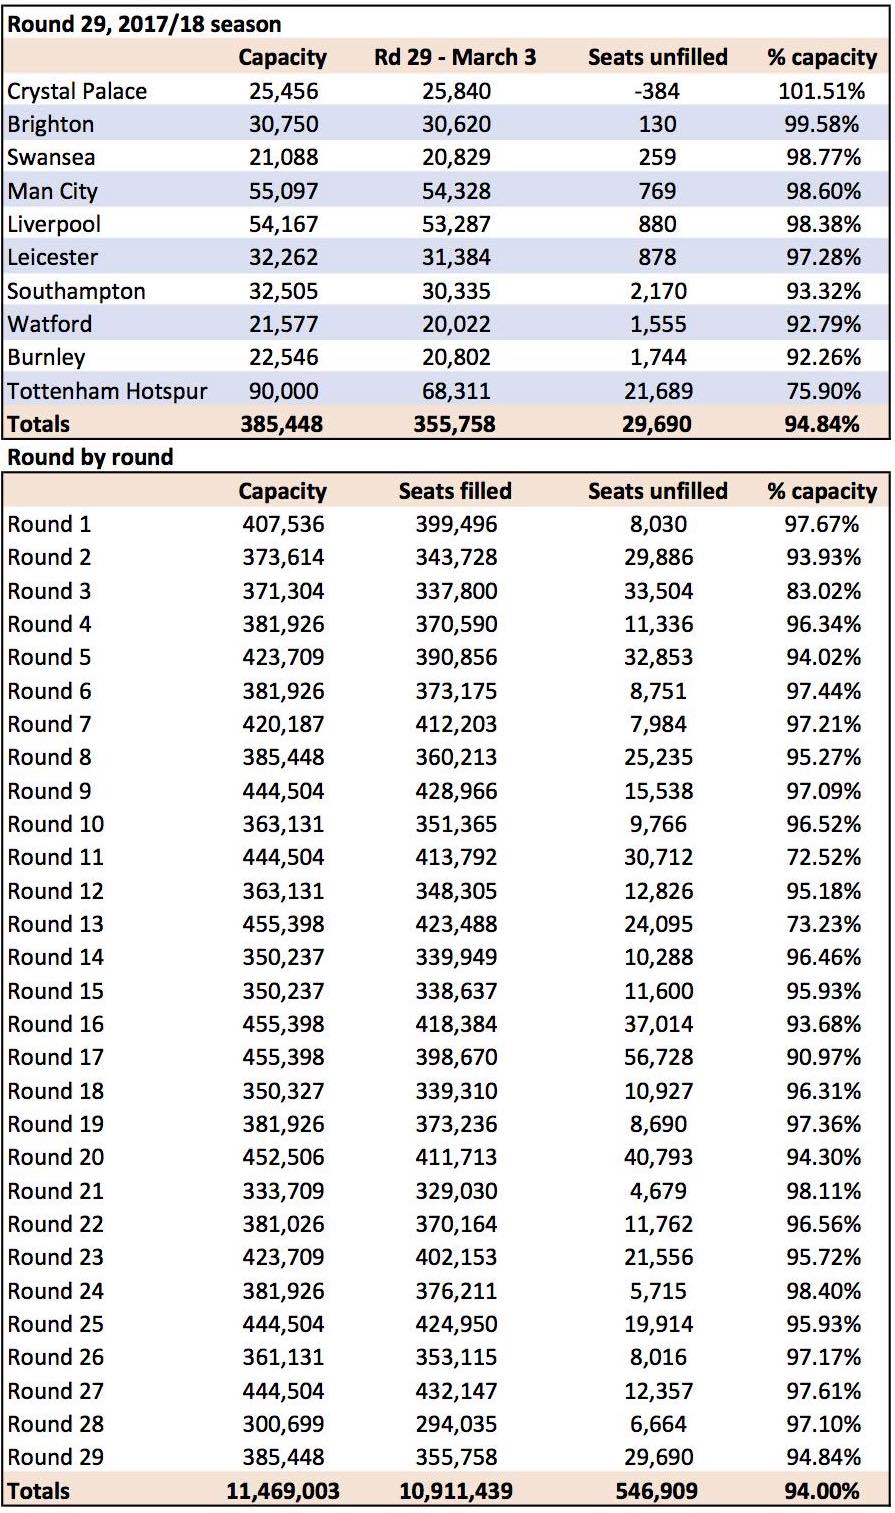The width and height of the screenshot is (895, 1513).
Task: Select the Man City row label
Action: pyautogui.click(x=52, y=191)
